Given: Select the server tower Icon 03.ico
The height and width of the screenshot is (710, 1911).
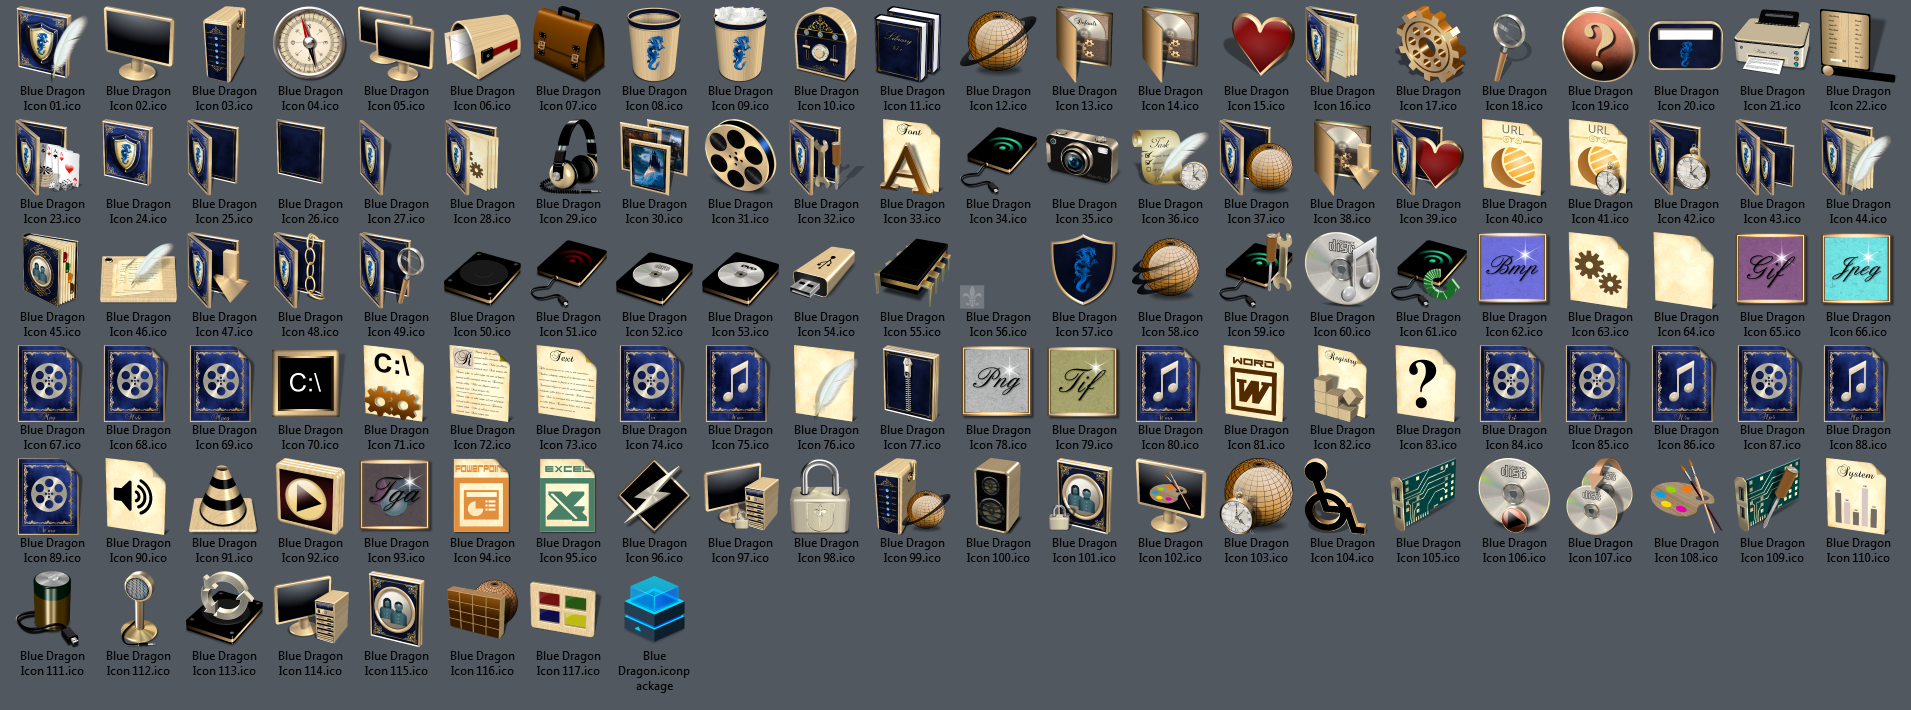Looking at the screenshot, I should click(224, 44).
